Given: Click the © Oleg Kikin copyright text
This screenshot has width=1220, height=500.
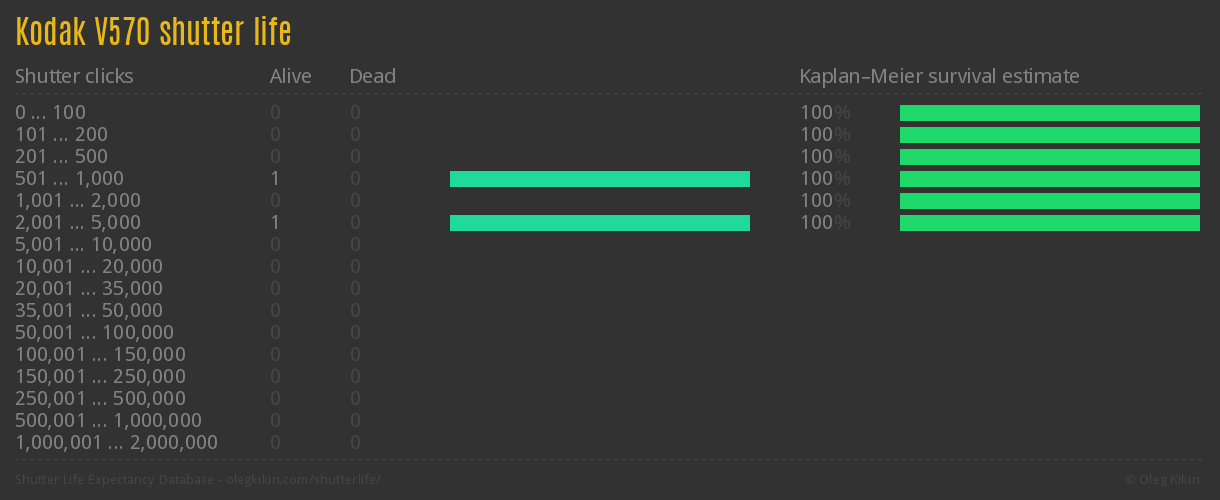Looking at the screenshot, I should coord(1163,480).
